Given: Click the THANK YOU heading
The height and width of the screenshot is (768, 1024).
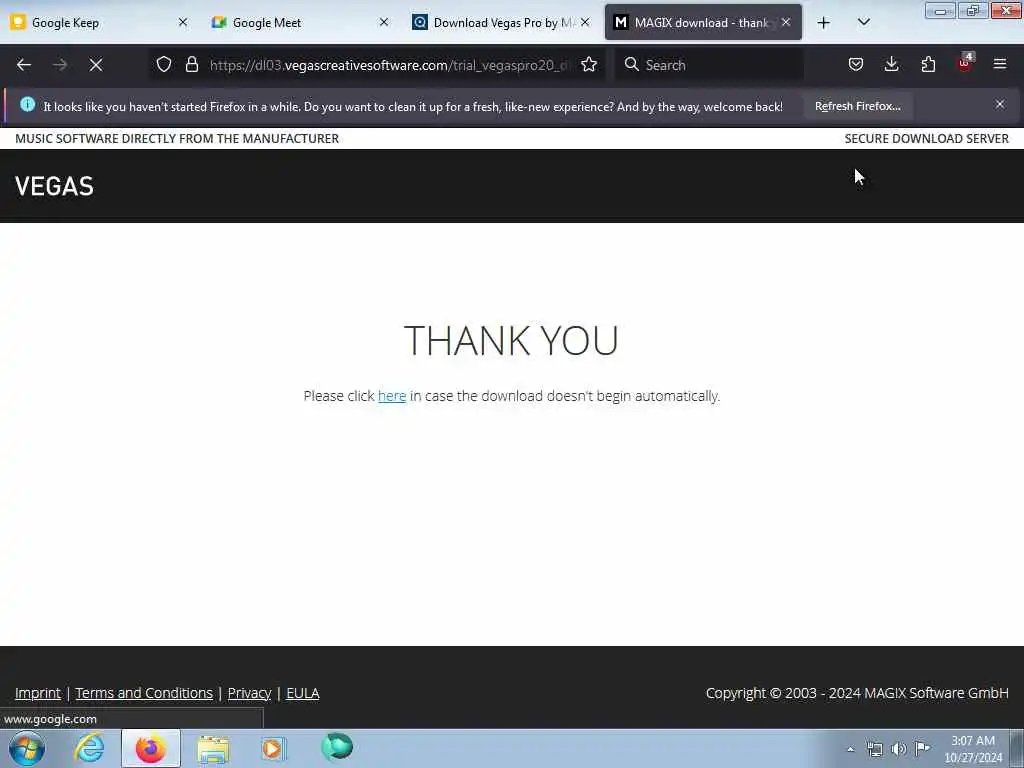Looking at the screenshot, I should click(x=511, y=340).
